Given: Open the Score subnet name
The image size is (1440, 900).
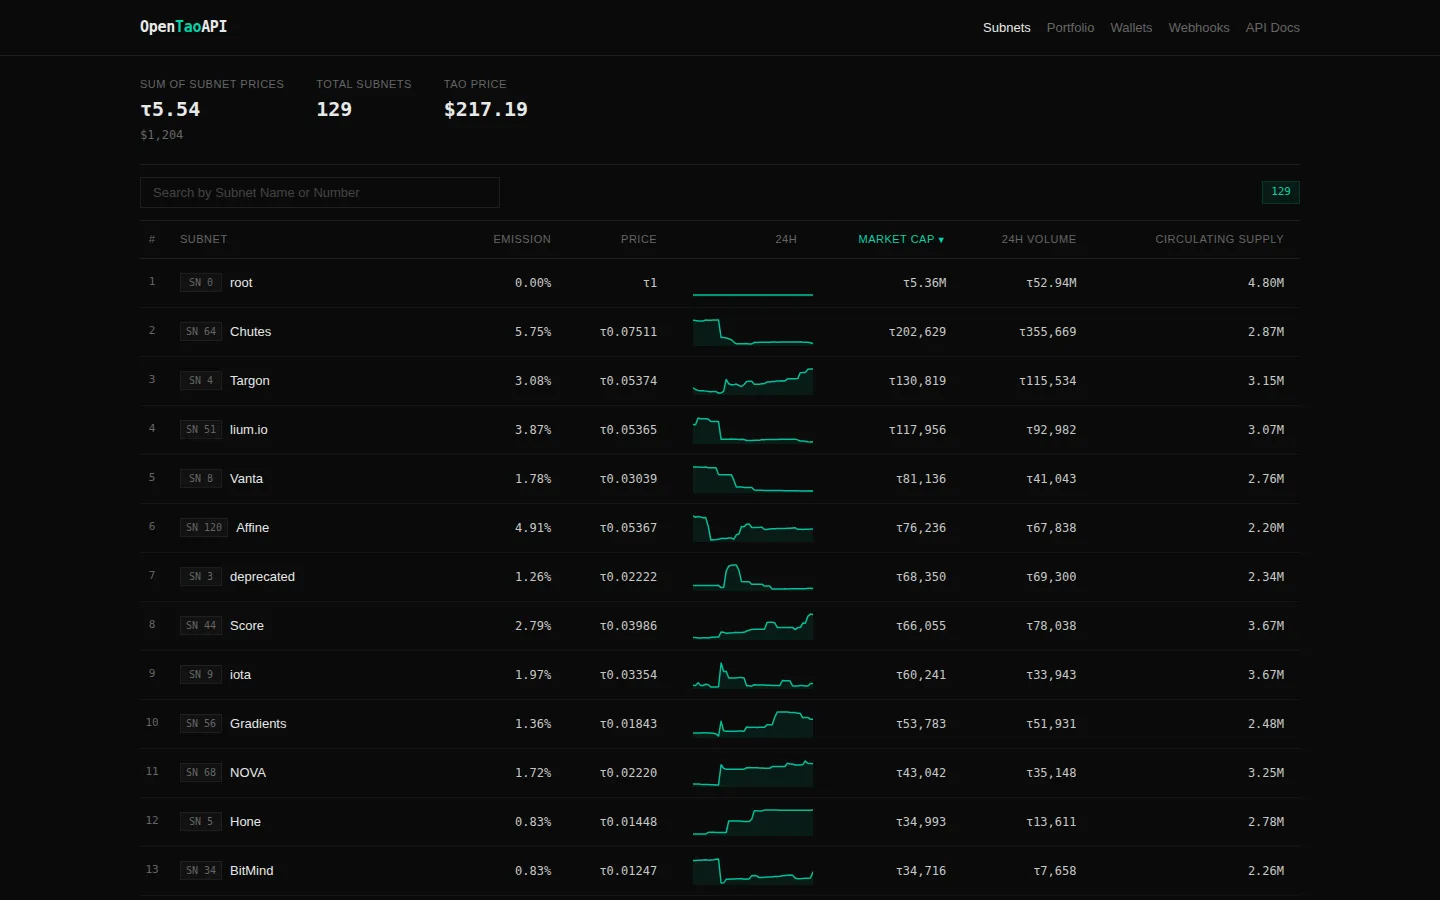Looking at the screenshot, I should (x=247, y=626).
